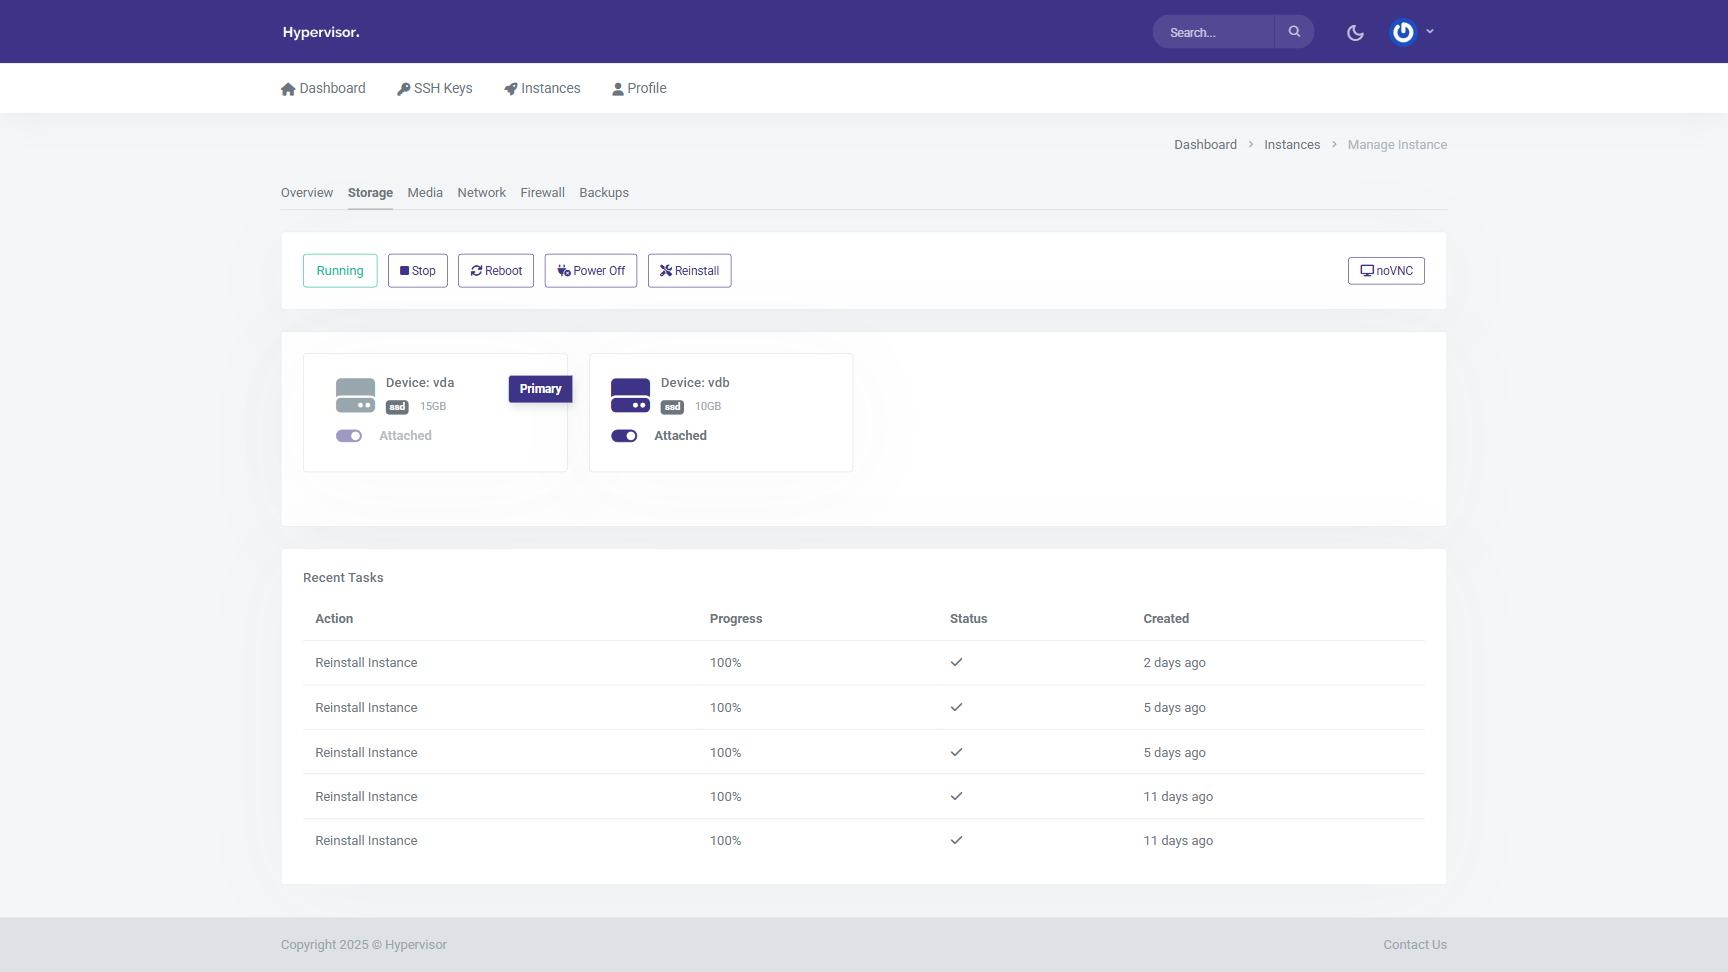Toggle dark mode moon icon
The height and width of the screenshot is (972, 1728).
coord(1355,32)
